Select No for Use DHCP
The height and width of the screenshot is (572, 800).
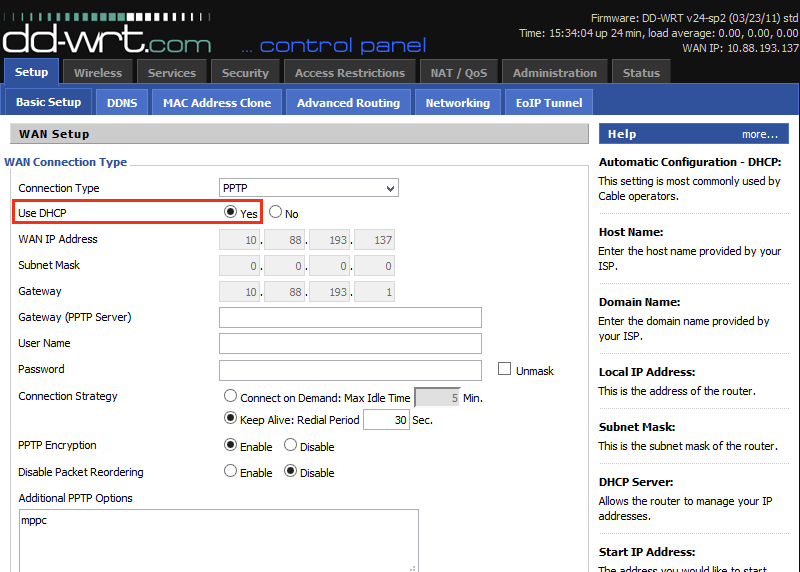[x=276, y=212]
